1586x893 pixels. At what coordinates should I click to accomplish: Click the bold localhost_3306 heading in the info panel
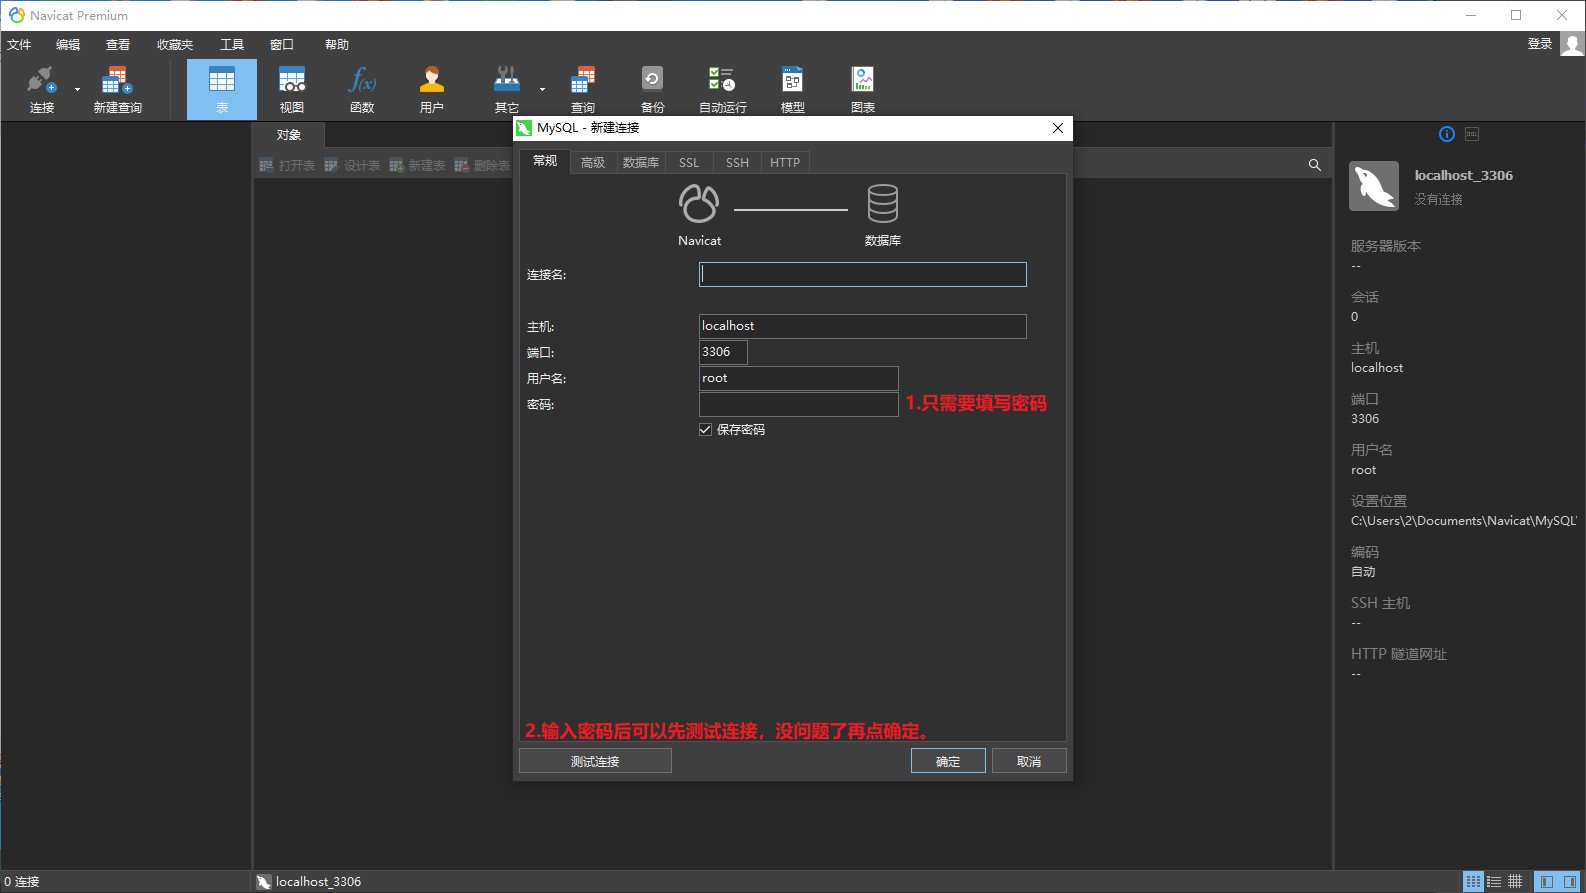(x=1463, y=176)
